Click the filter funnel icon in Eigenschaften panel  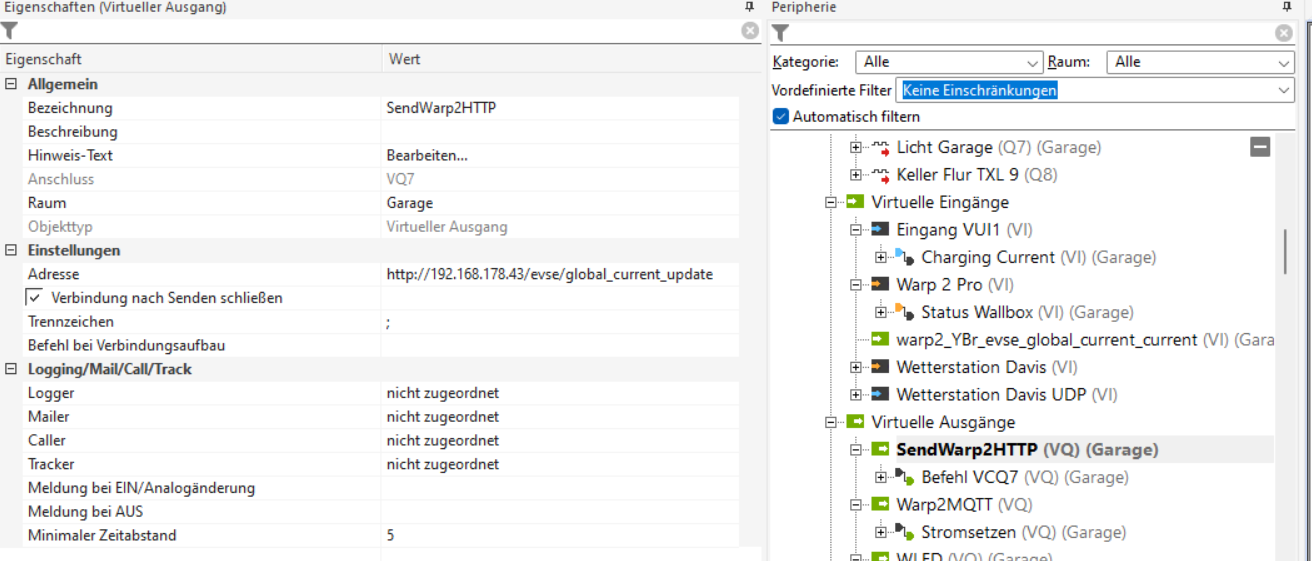click(x=10, y=31)
